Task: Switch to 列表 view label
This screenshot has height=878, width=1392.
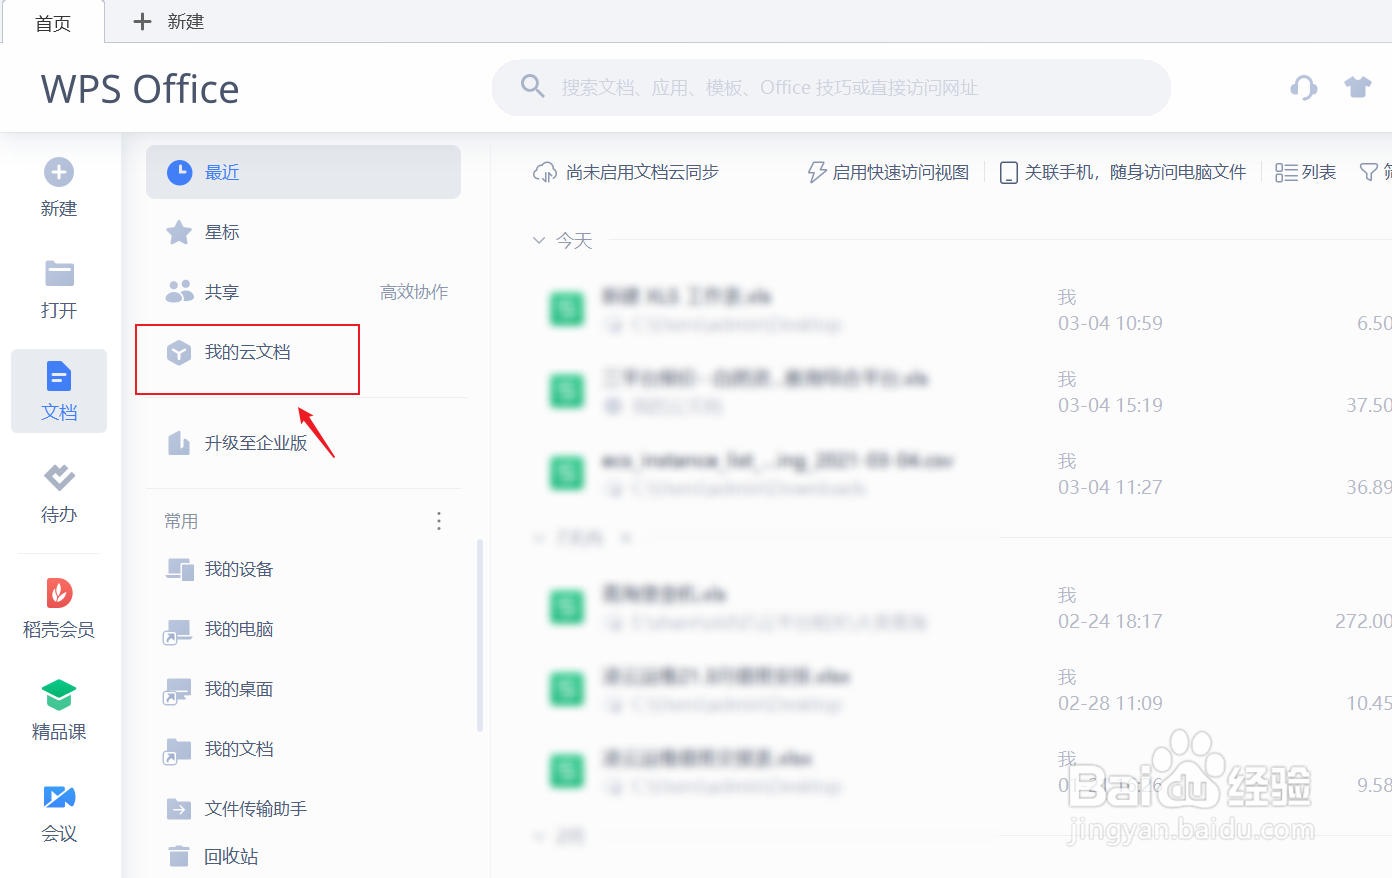Action: pos(1319,172)
